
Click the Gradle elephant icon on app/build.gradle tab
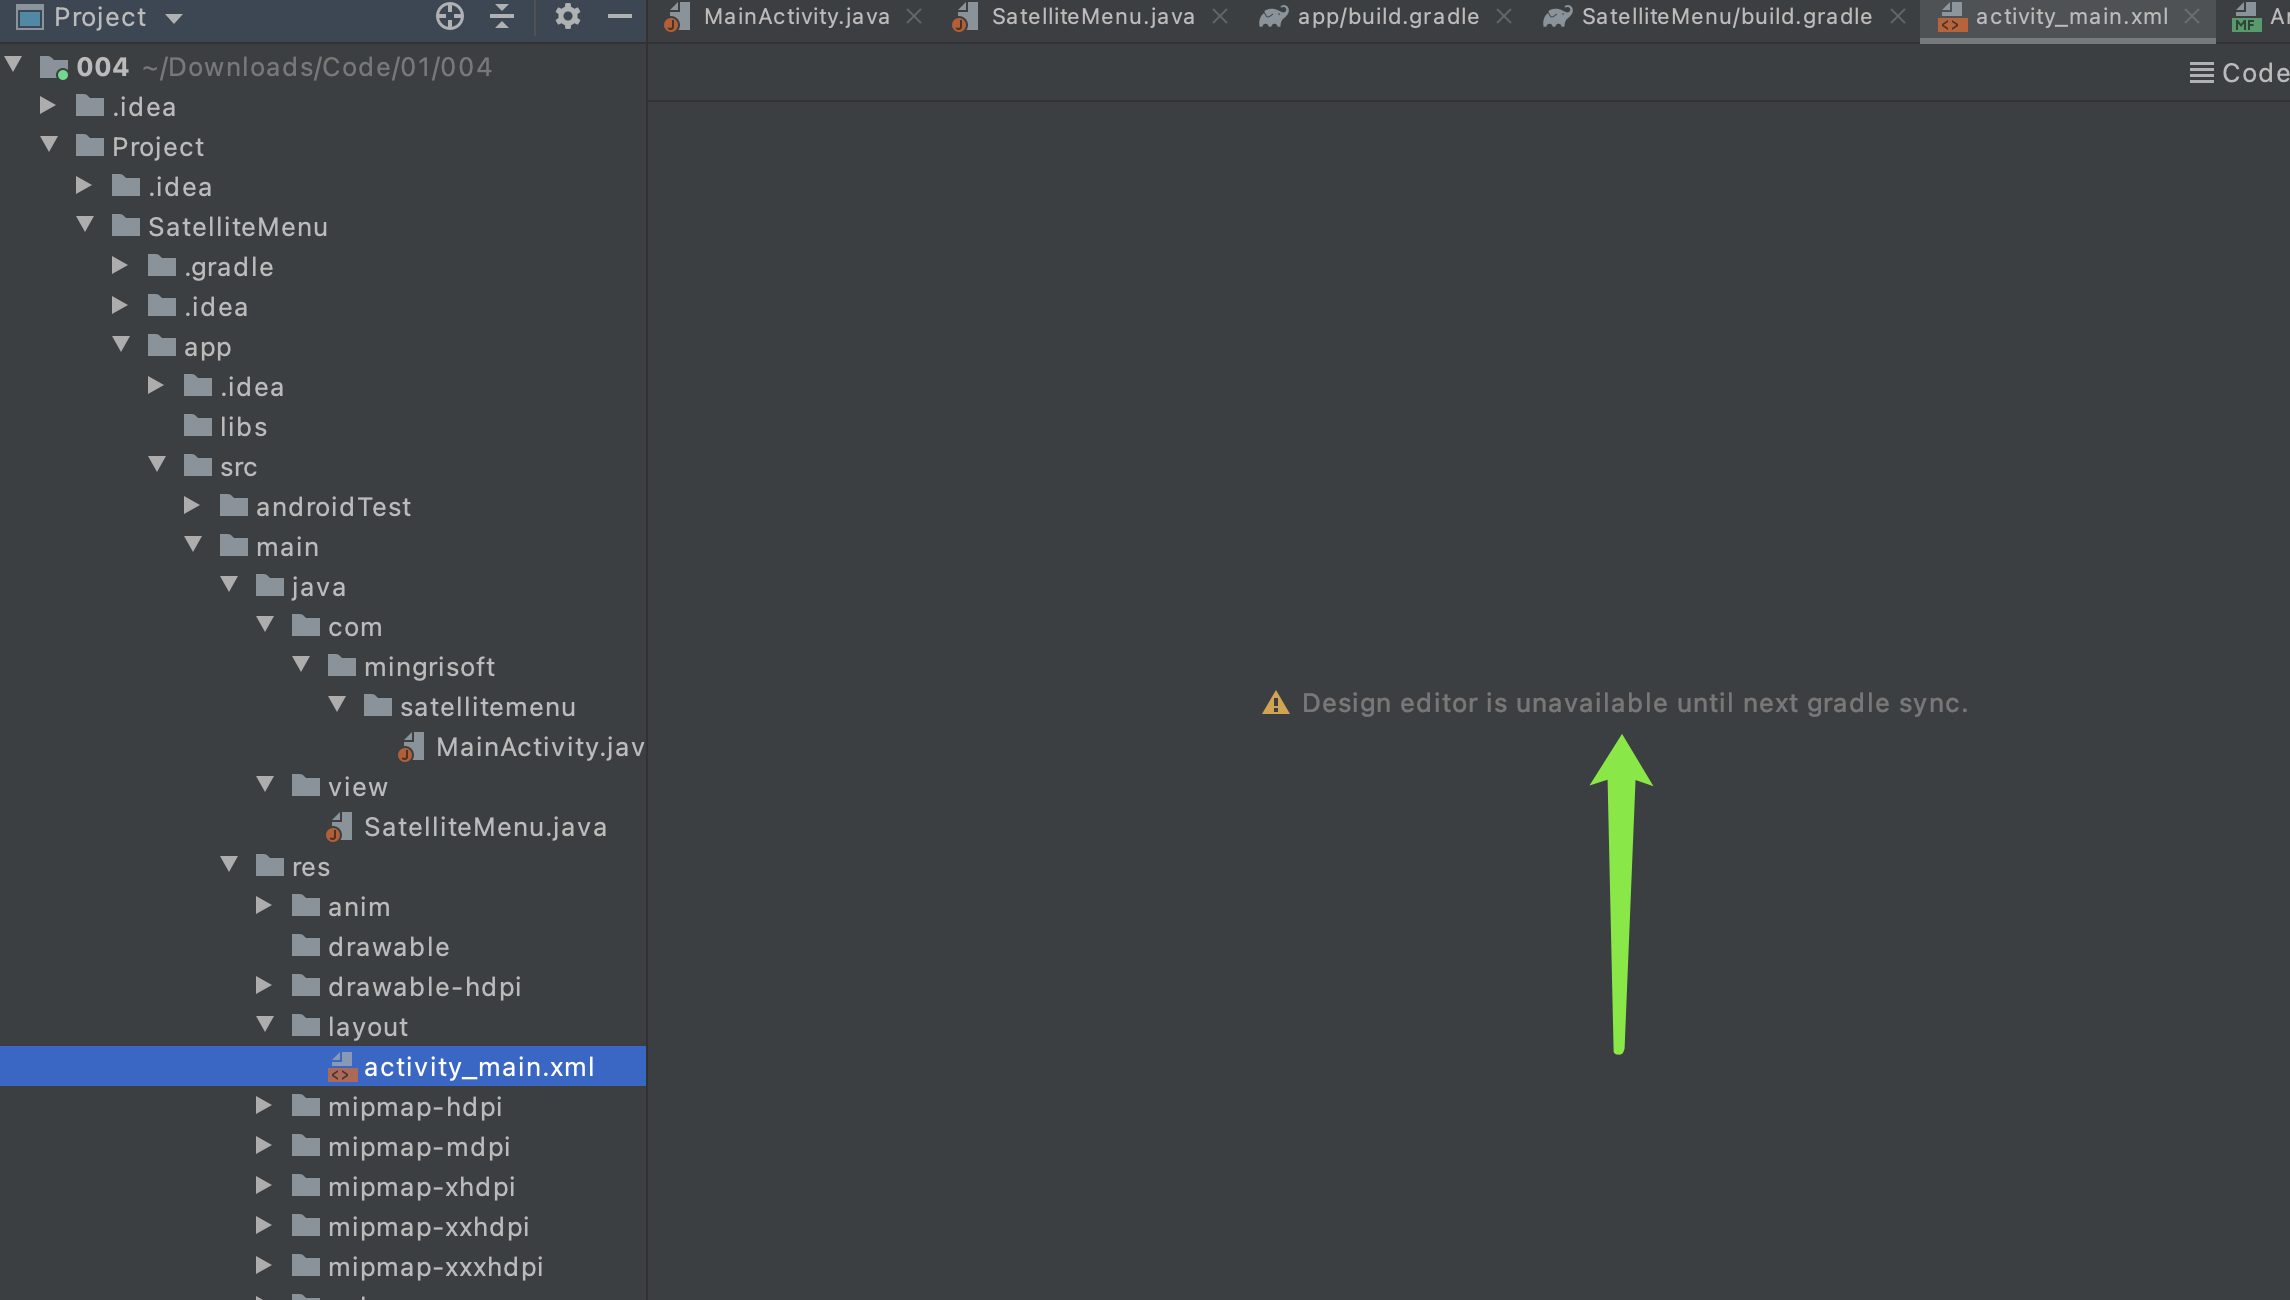(1271, 16)
